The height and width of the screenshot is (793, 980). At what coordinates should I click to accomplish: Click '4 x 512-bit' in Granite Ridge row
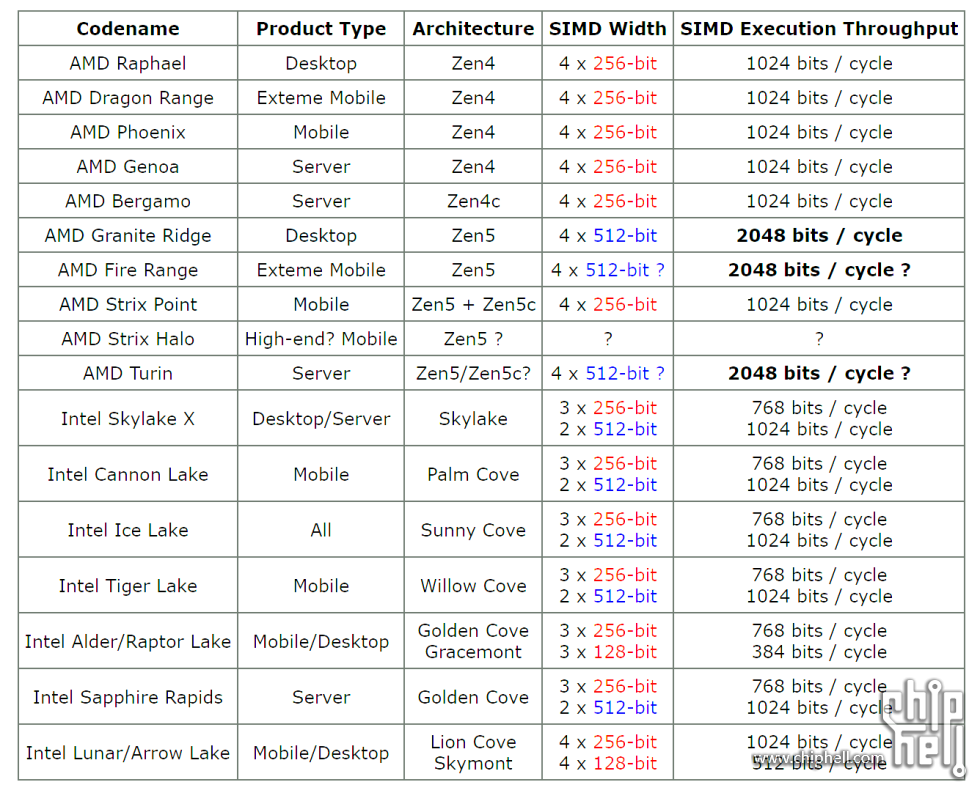click(x=608, y=235)
